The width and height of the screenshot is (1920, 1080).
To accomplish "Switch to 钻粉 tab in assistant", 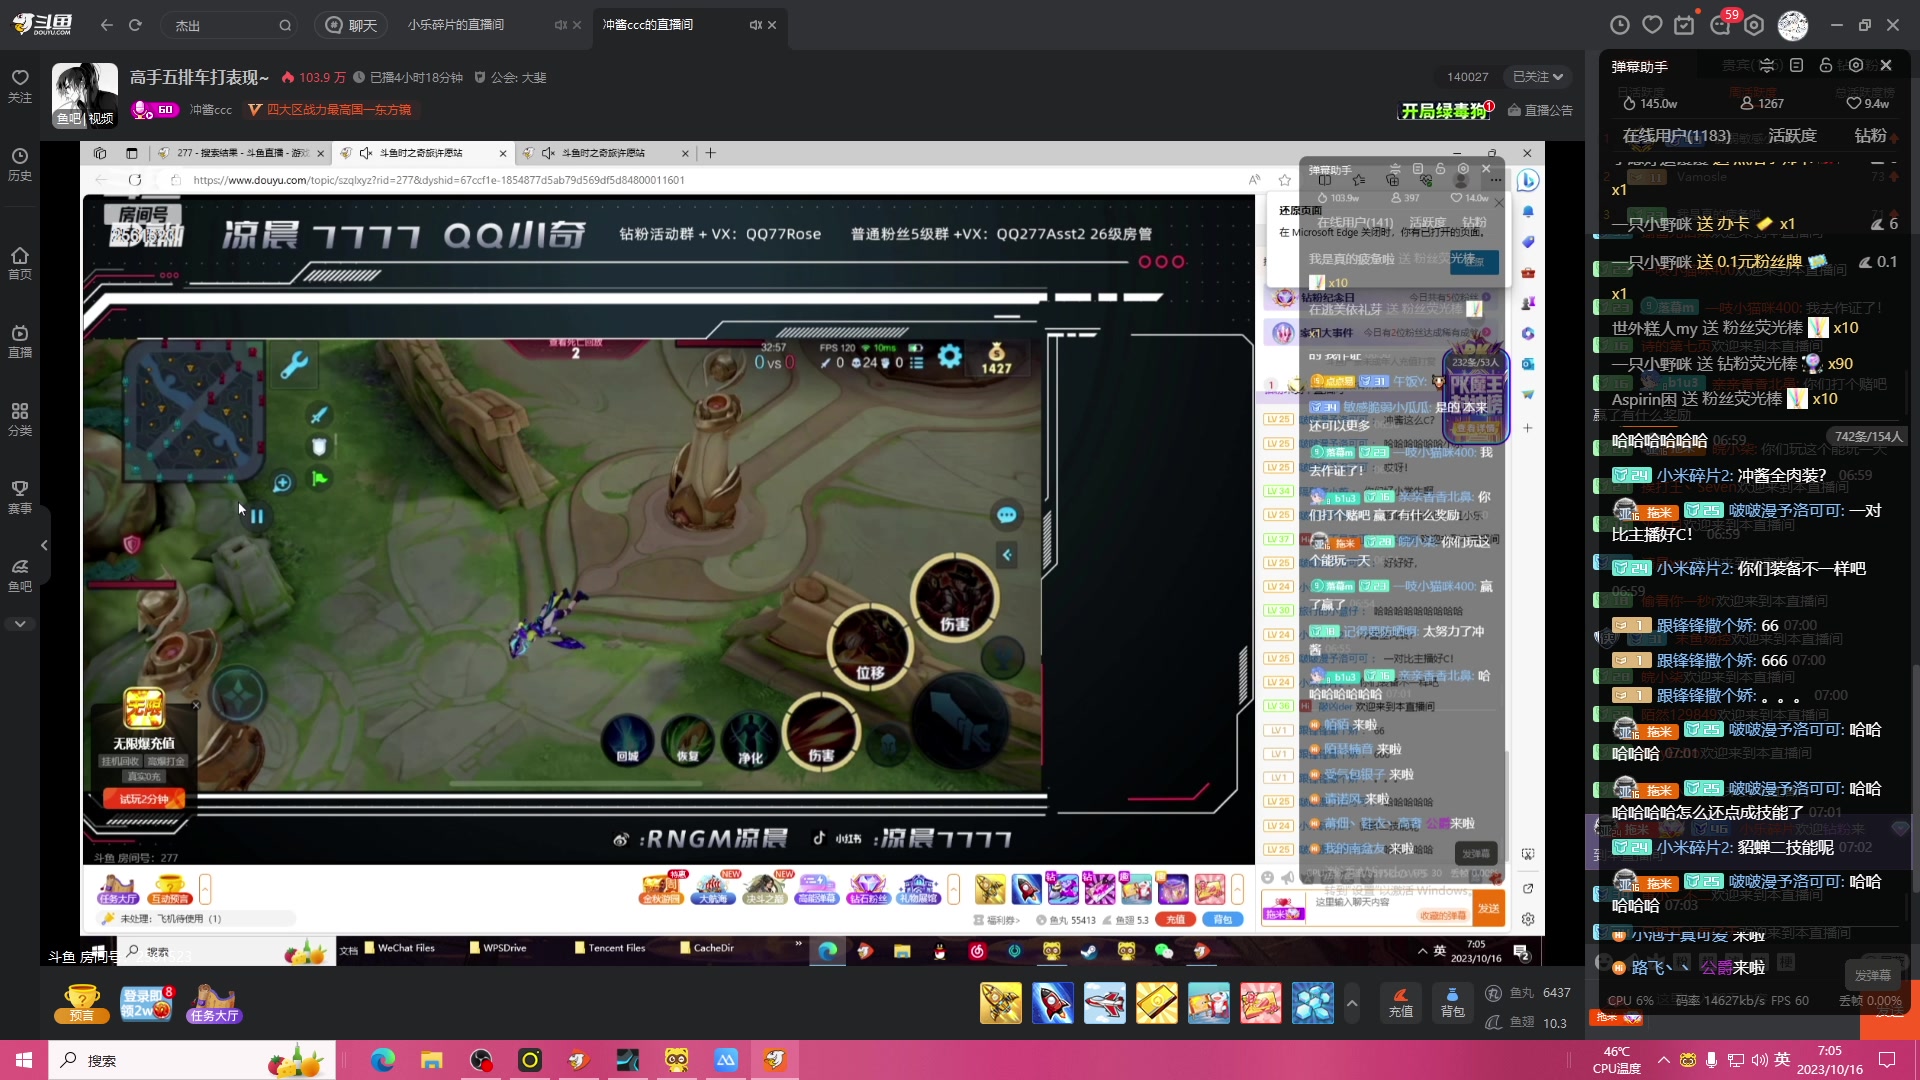I will [x=1871, y=135].
